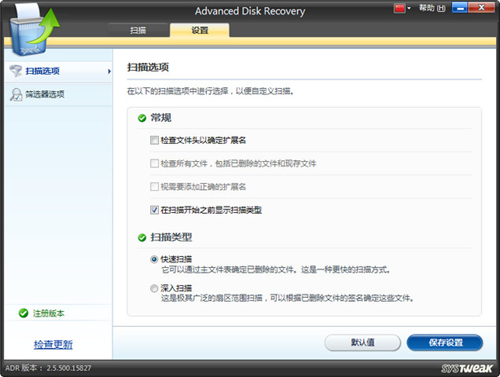Toggle 检查所有文件 including deleted files checkbox

[x=154, y=163]
